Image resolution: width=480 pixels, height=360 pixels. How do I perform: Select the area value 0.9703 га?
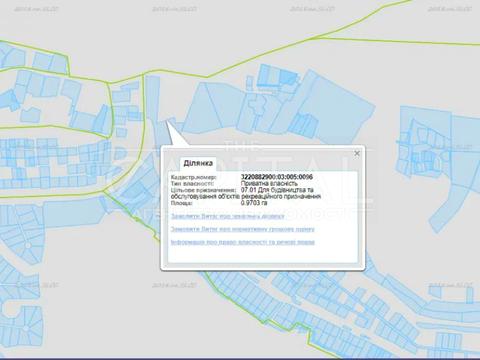pyautogui.click(x=254, y=203)
